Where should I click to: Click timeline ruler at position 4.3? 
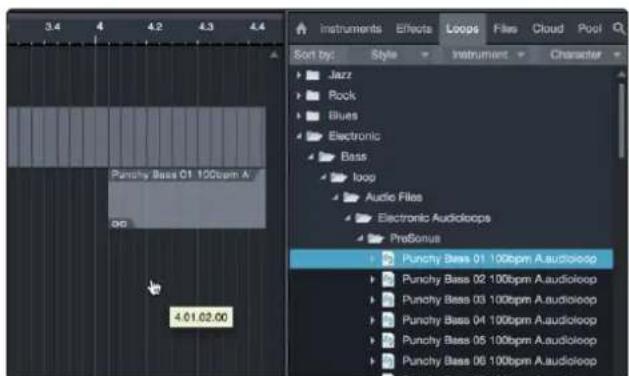(206, 27)
